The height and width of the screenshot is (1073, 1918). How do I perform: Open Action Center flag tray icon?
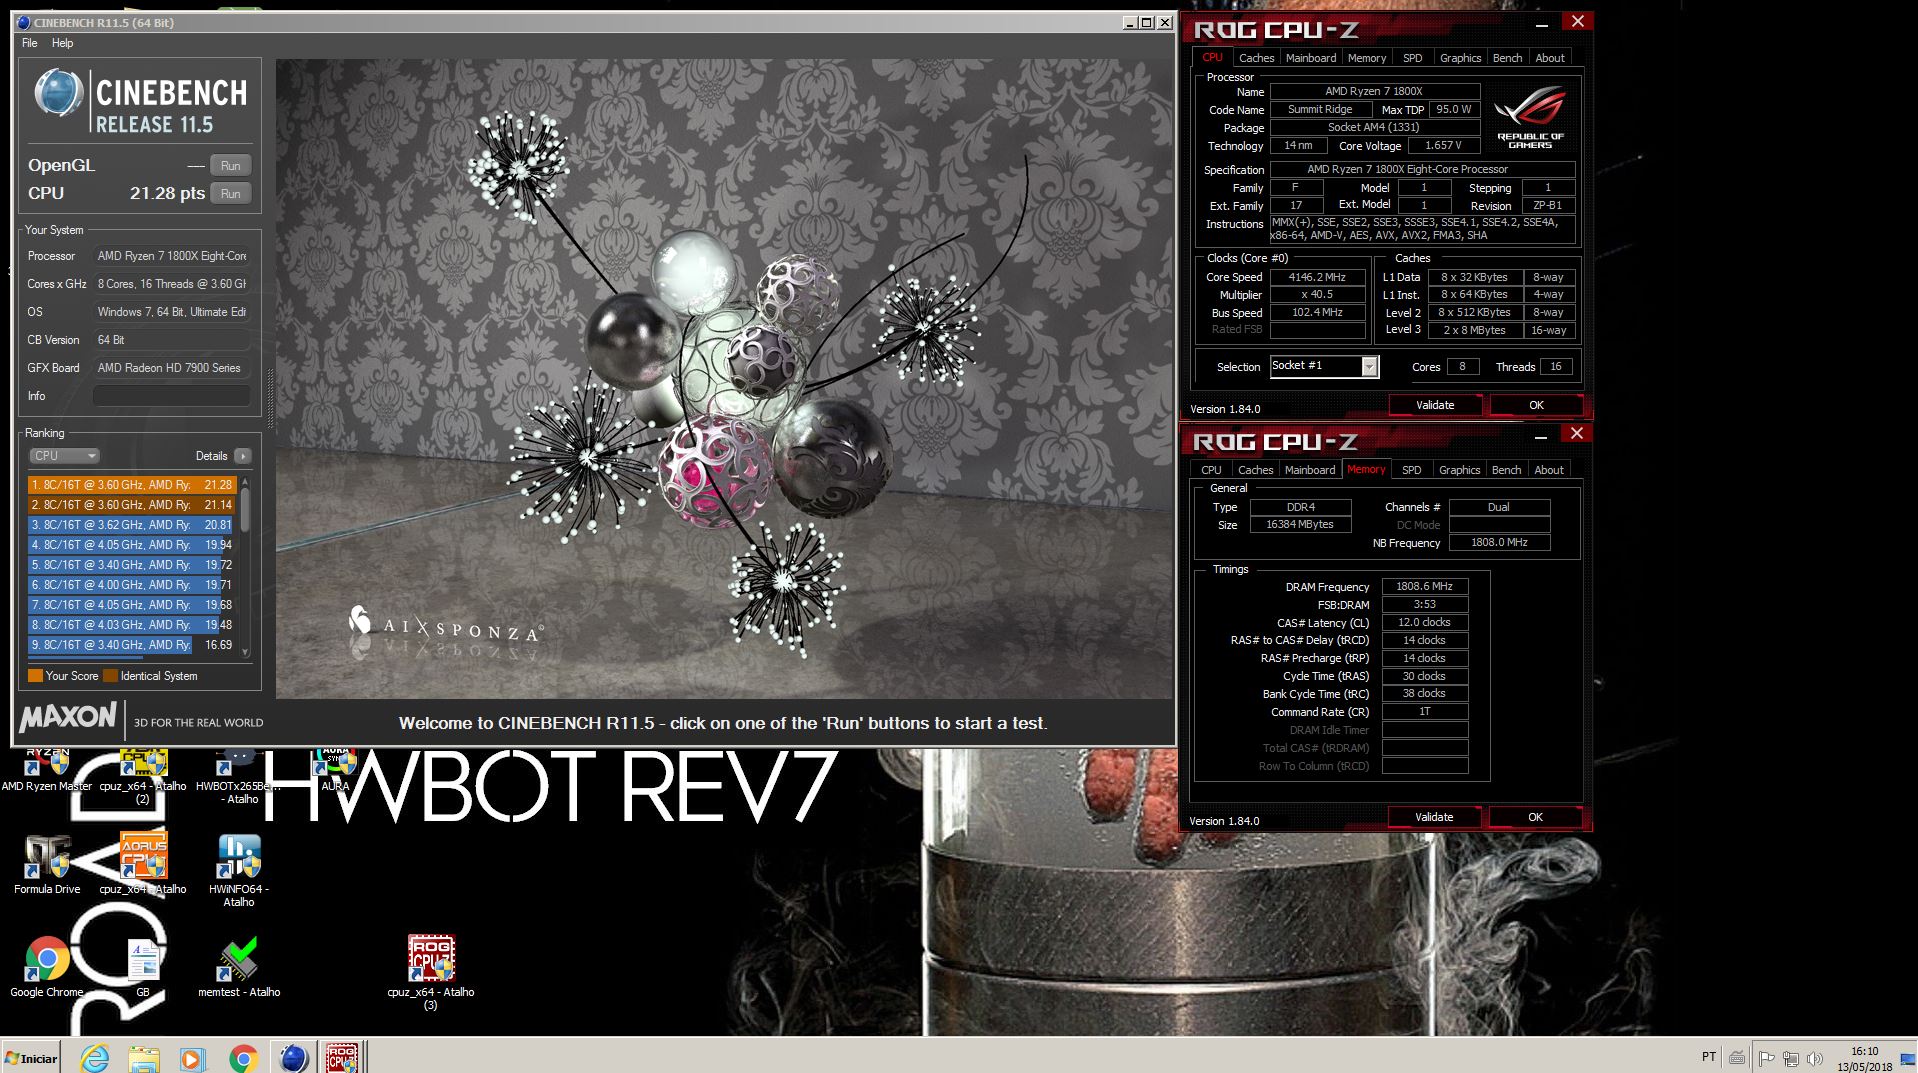click(1767, 1058)
